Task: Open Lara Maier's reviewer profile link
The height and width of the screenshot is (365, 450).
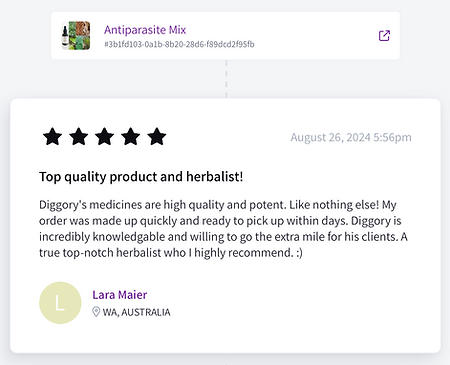Action: tap(120, 295)
